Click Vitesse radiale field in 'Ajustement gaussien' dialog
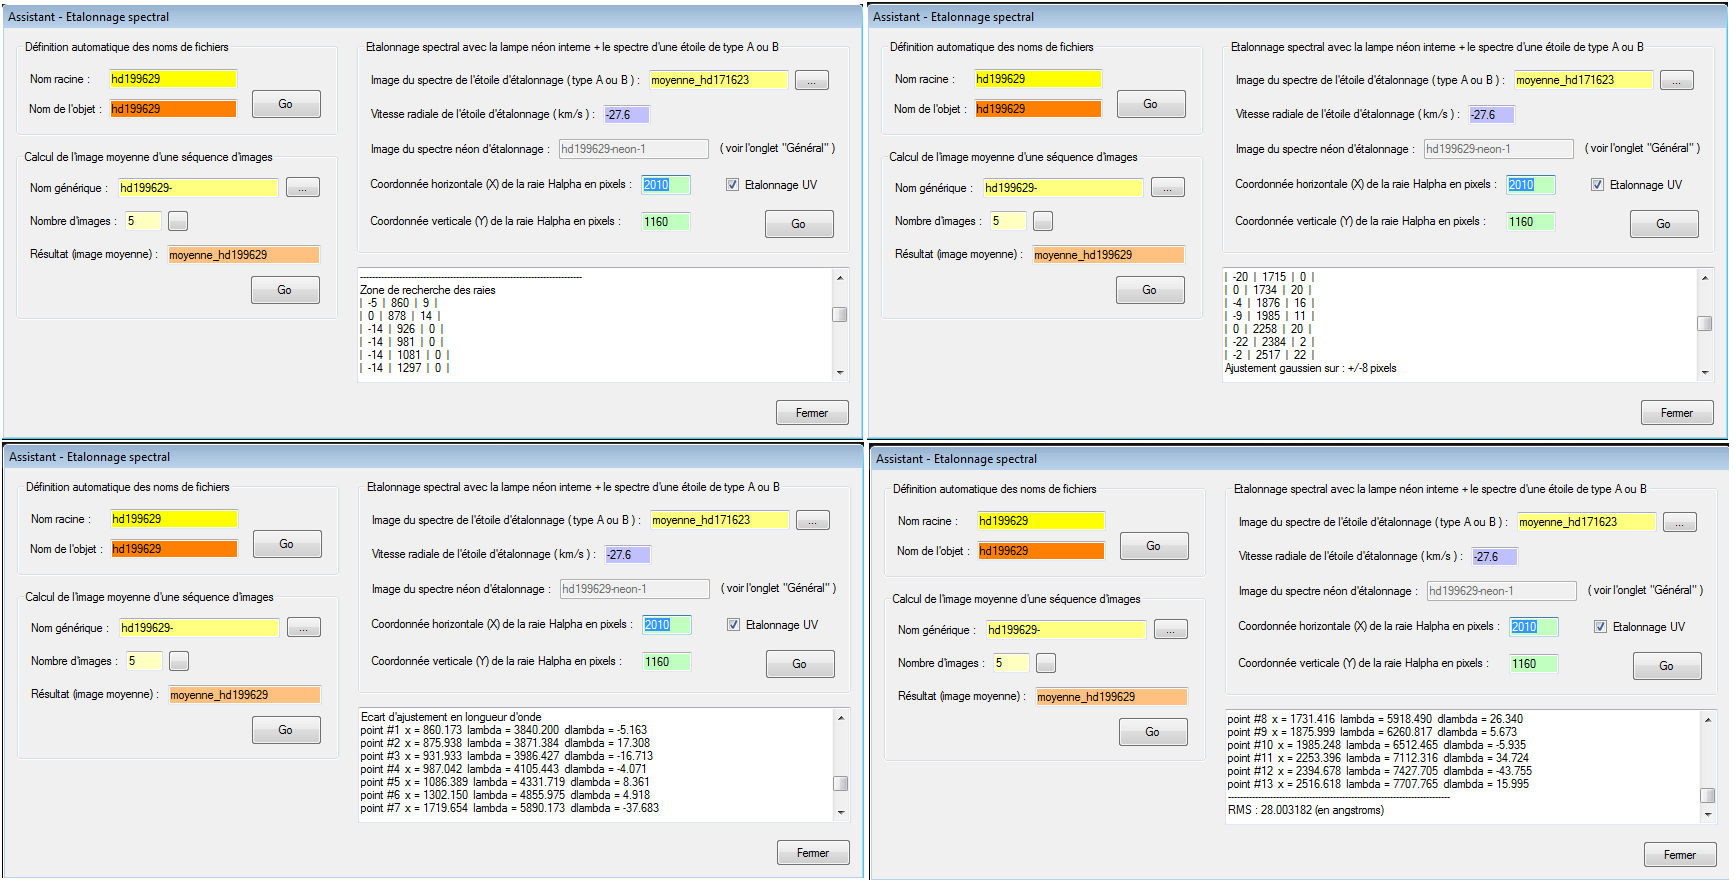Viewport: 1736px width, 885px height. coord(1492,115)
